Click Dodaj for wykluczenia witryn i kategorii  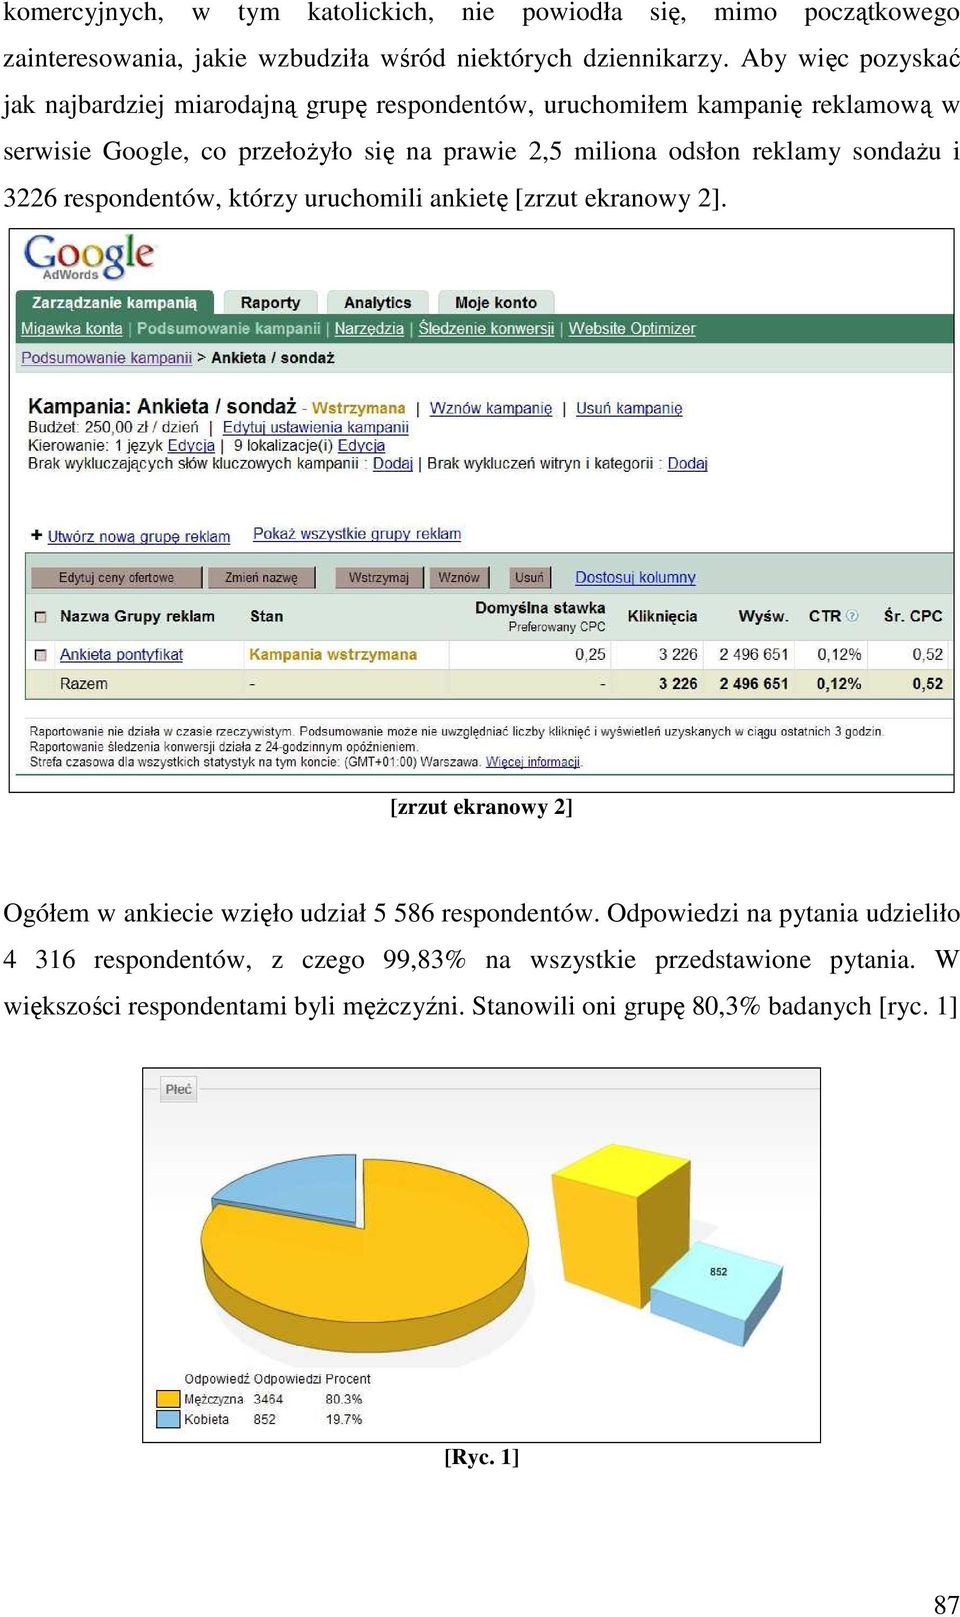(687, 463)
